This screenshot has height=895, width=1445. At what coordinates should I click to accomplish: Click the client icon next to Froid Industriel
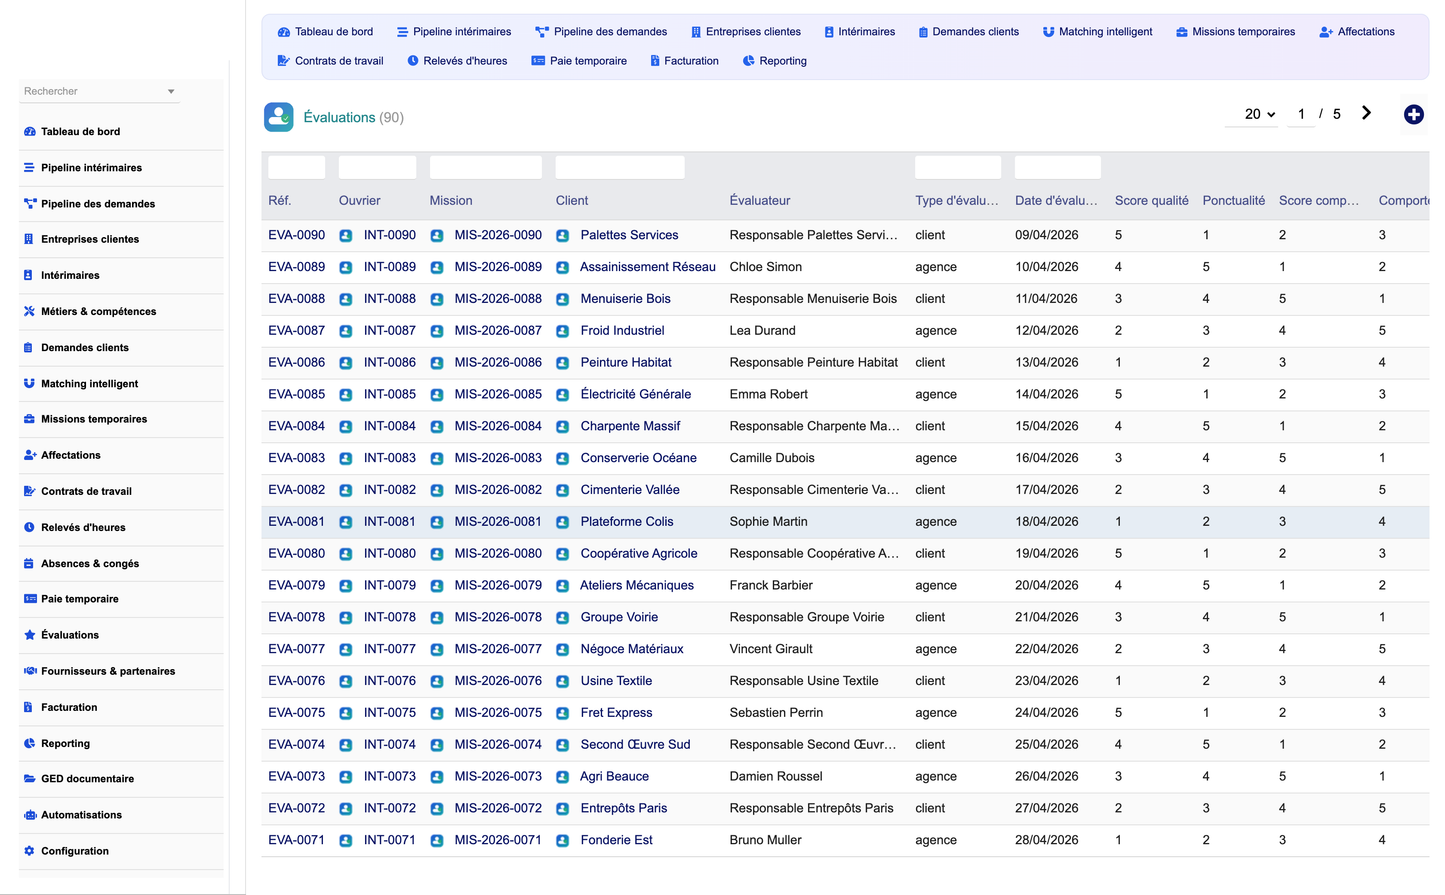pos(563,331)
